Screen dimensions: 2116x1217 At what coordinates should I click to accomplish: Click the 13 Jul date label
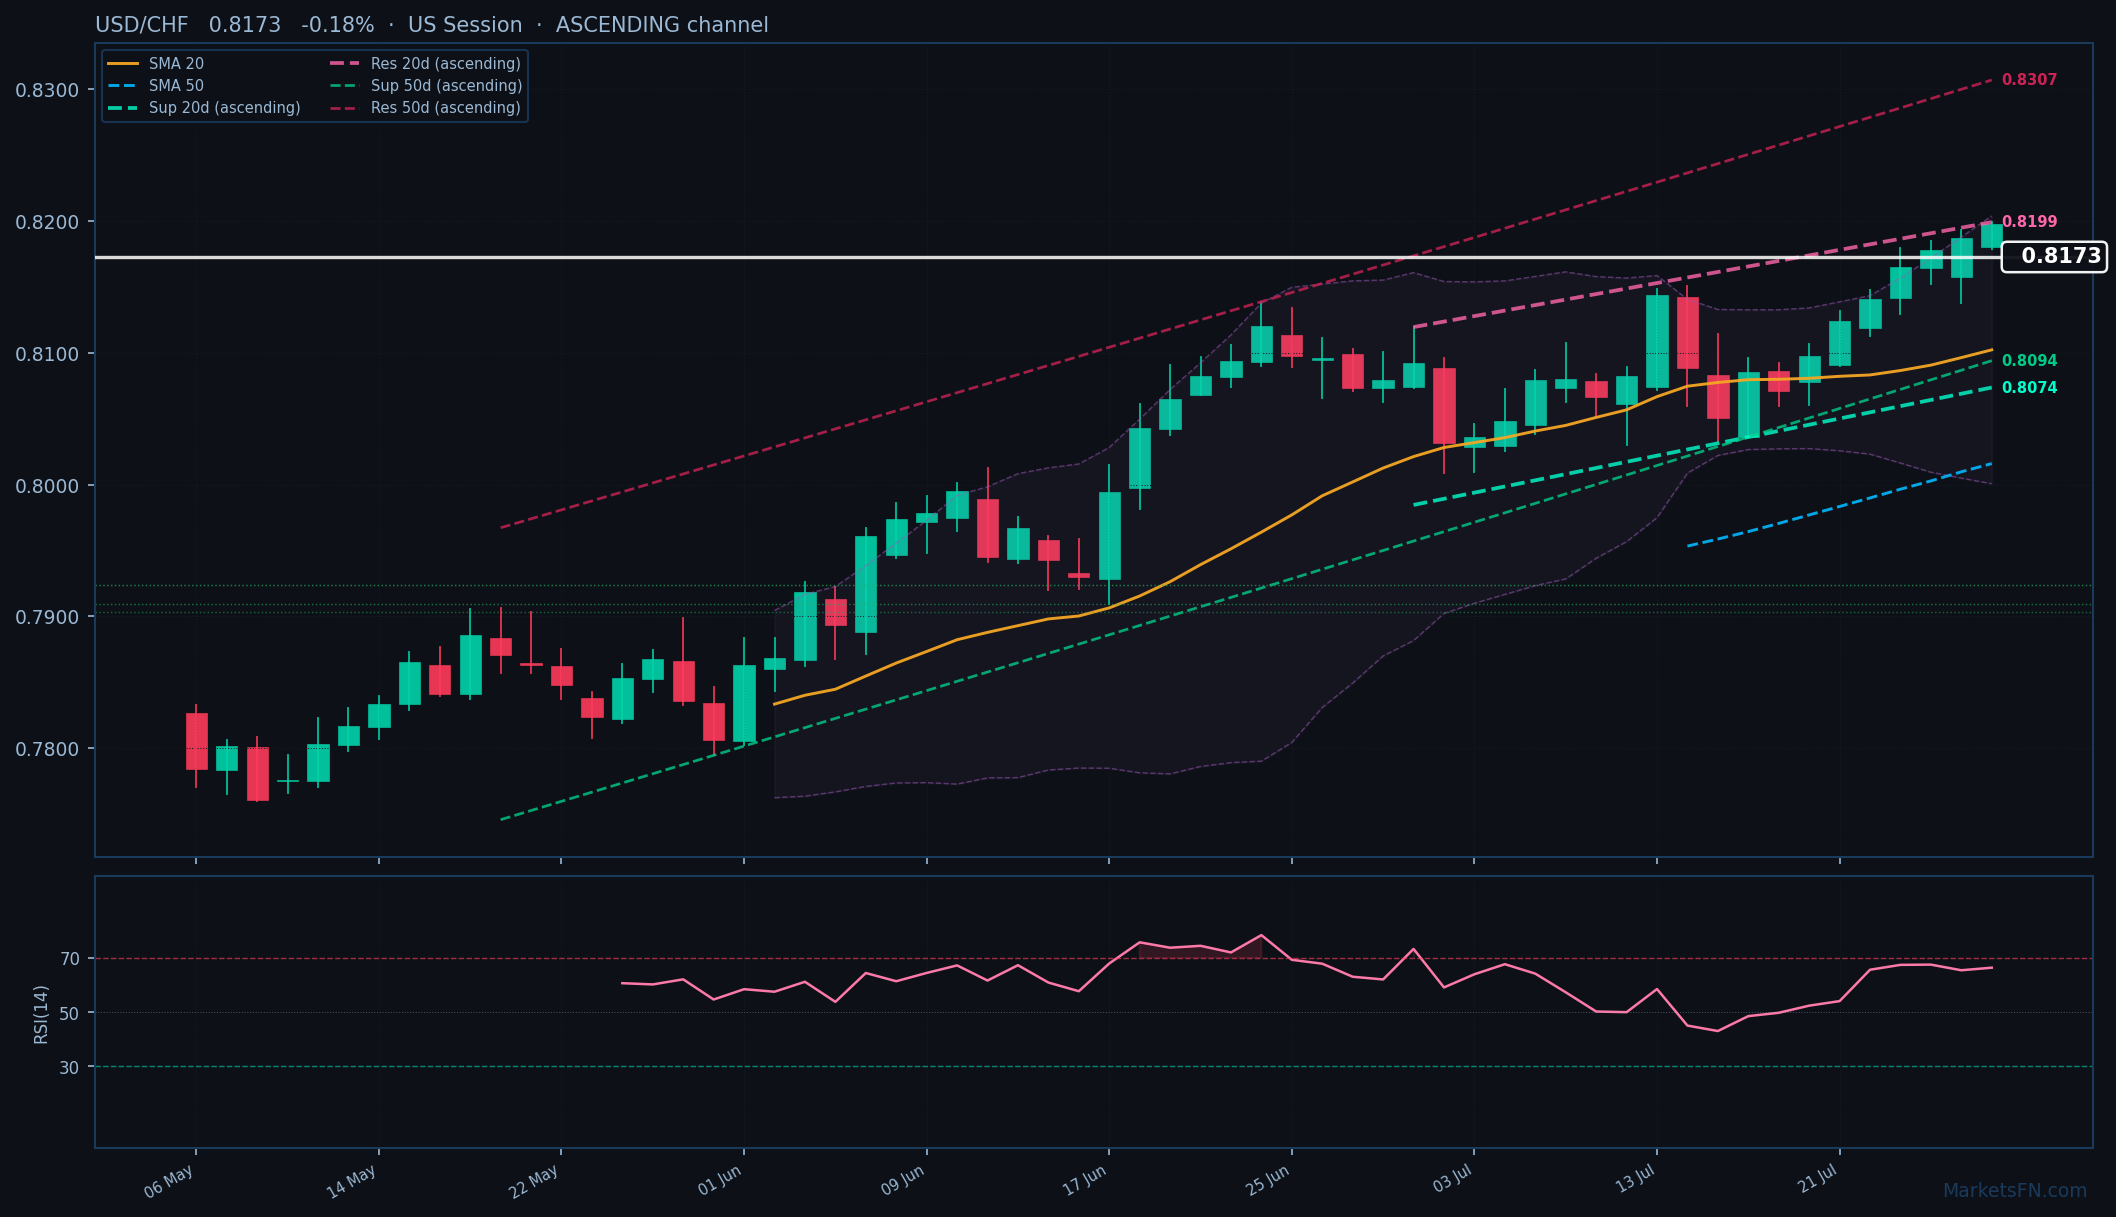pos(1635,1180)
